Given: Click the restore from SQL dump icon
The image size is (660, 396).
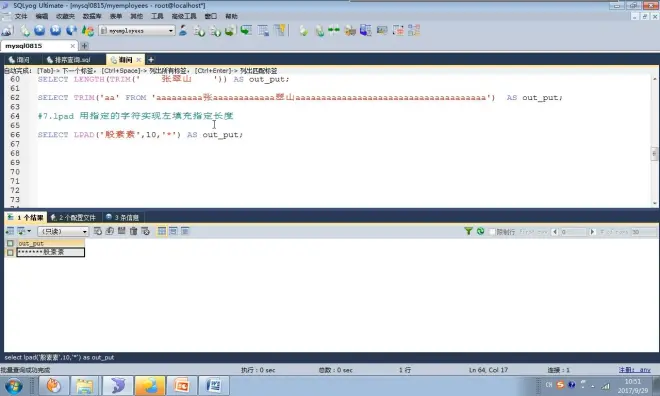Looking at the screenshot, I should click(230, 30).
